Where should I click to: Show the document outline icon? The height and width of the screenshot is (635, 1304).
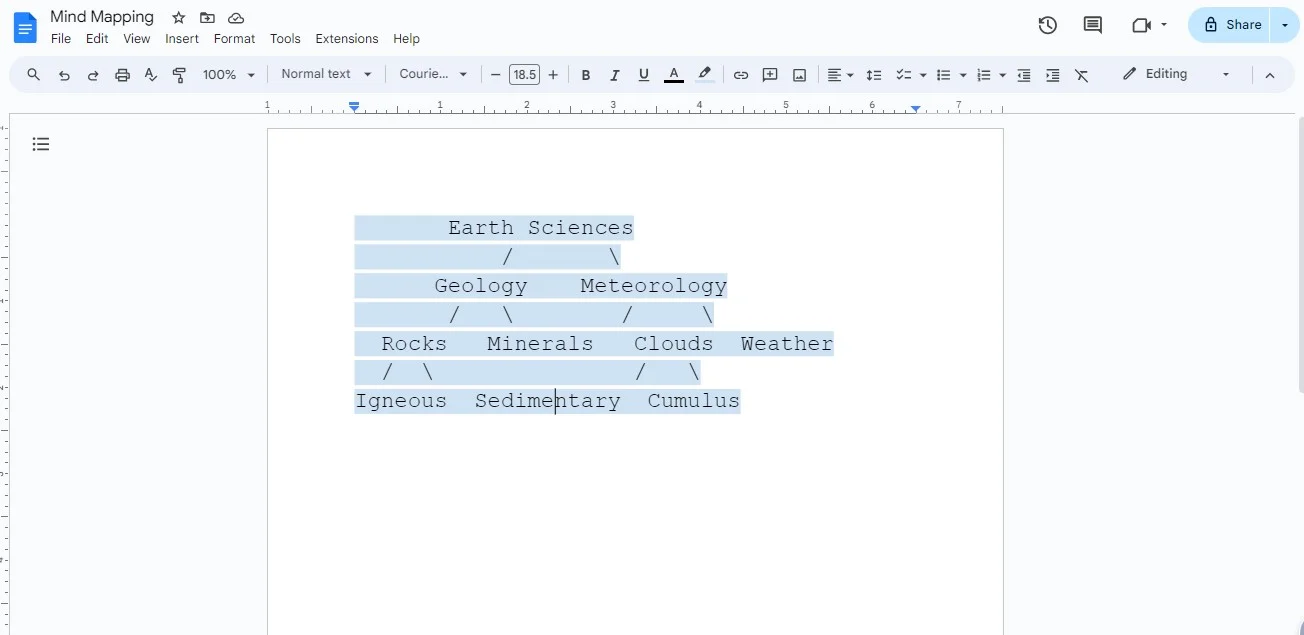tap(41, 144)
